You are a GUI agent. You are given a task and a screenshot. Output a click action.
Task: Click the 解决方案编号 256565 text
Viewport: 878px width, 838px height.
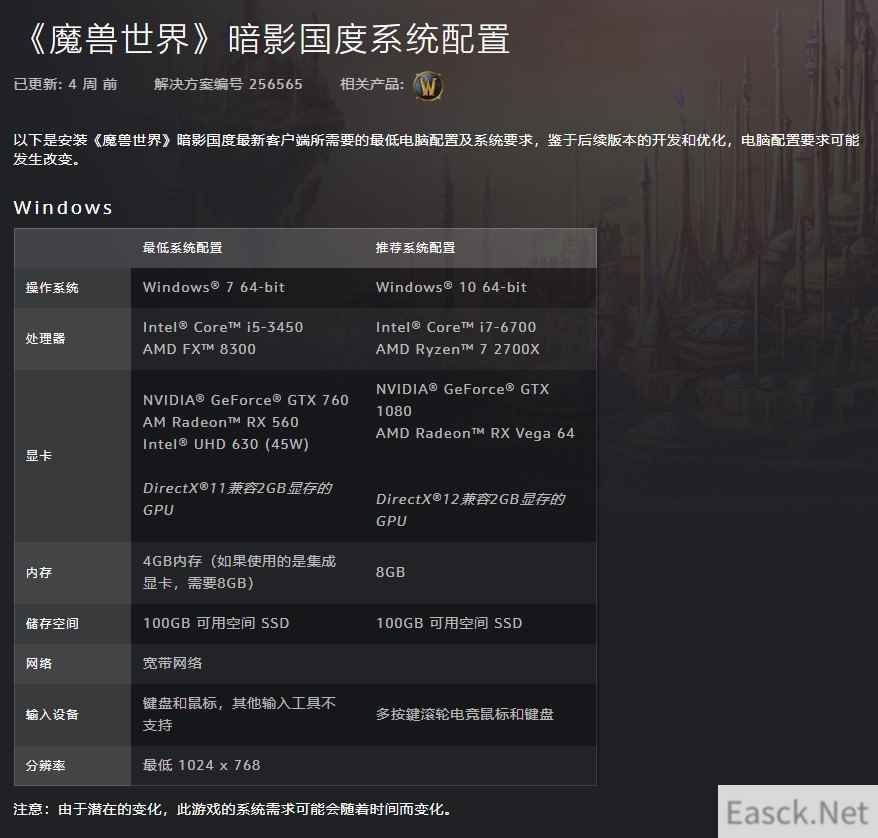click(228, 85)
